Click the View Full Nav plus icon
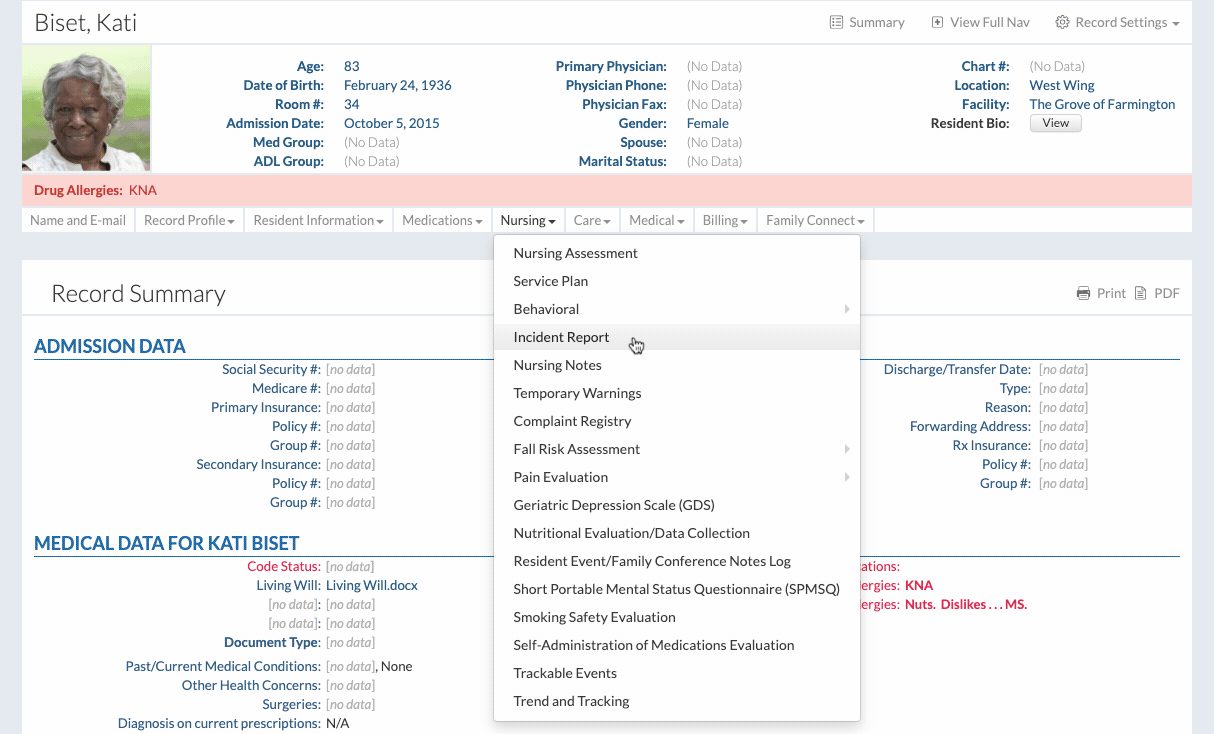1214x734 pixels. pyautogui.click(x=937, y=22)
